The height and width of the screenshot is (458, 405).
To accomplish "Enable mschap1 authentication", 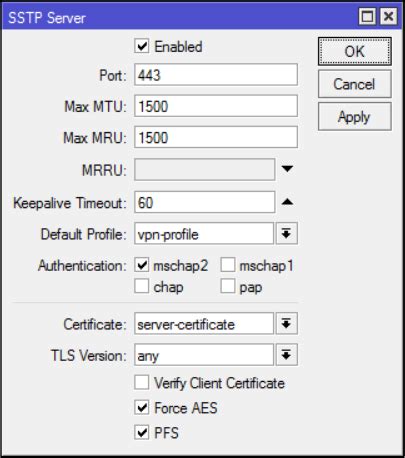I will [228, 265].
